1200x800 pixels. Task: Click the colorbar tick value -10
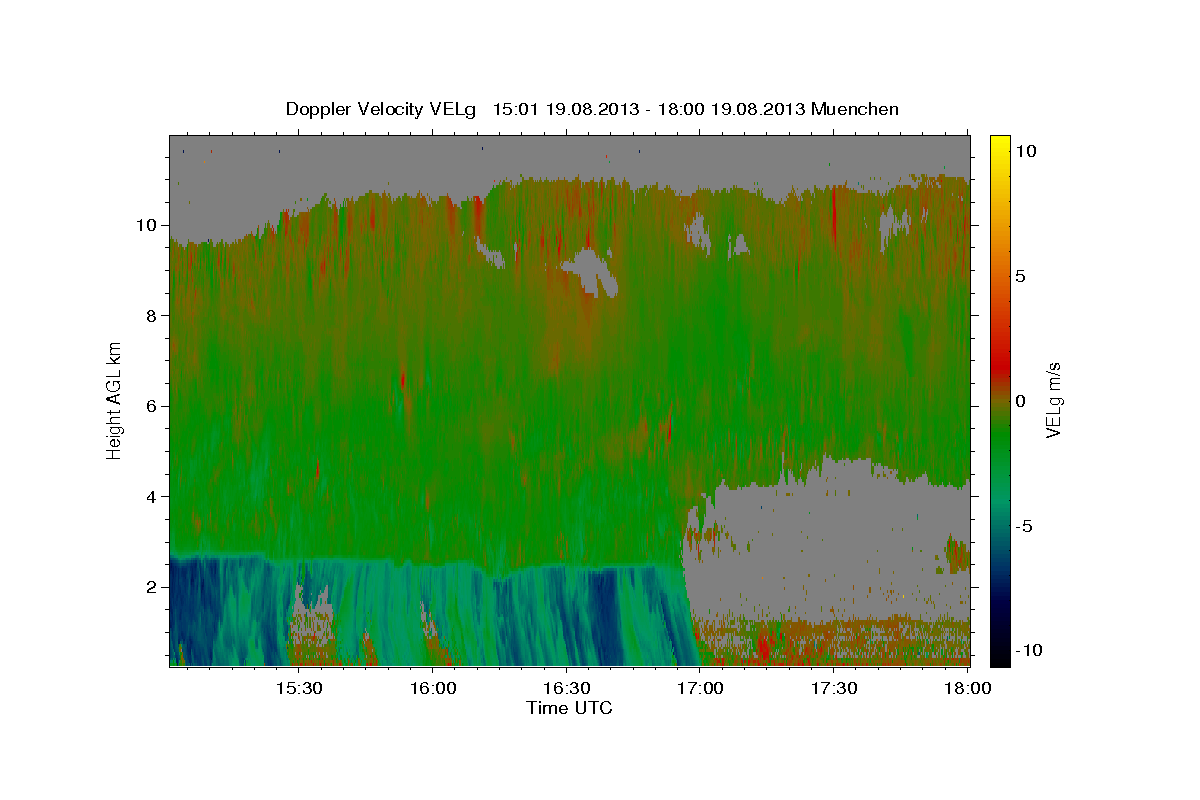tap(1029, 650)
